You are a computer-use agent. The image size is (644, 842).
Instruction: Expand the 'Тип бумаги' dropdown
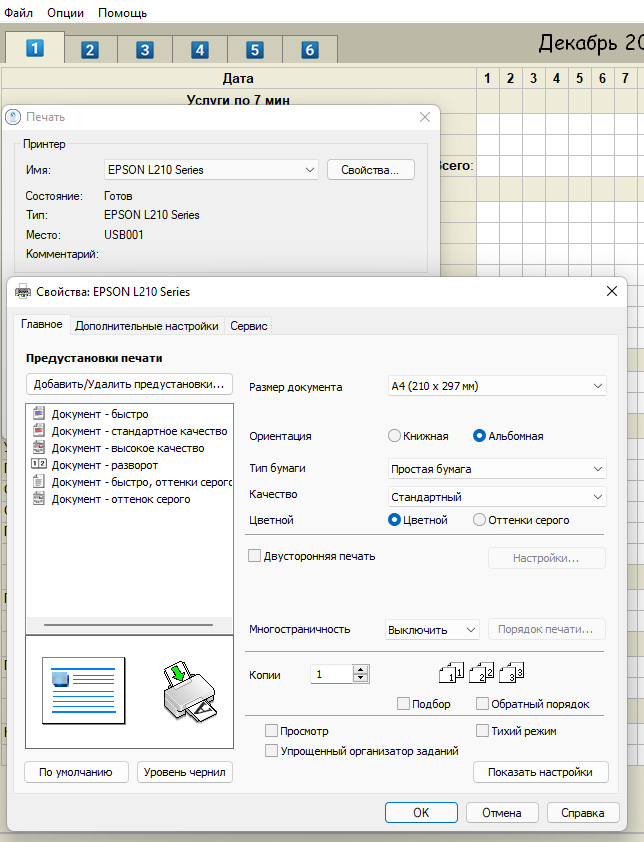tap(497, 468)
